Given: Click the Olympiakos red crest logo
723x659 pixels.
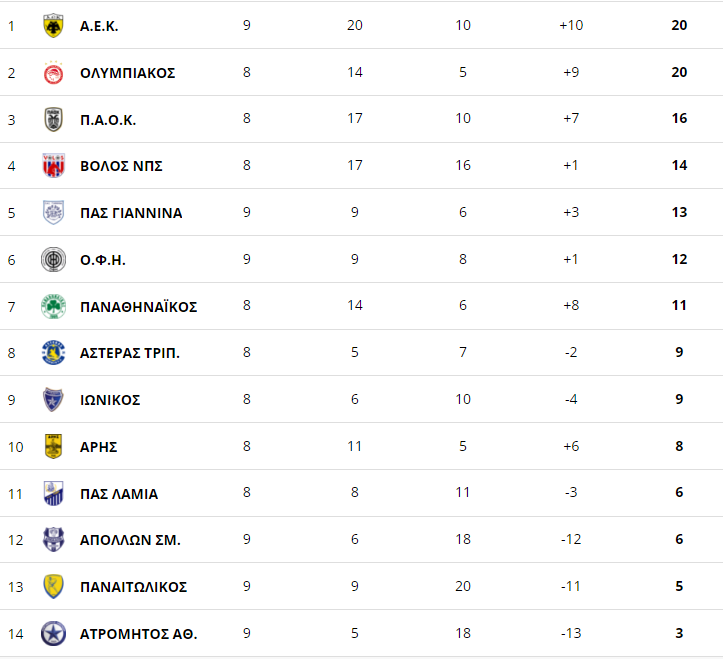Looking at the screenshot, I should click(53, 73).
